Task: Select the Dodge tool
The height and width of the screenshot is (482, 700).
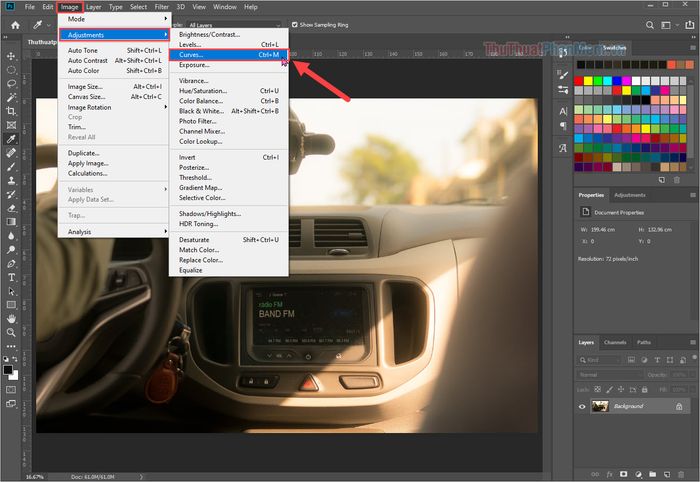Action: tap(11, 249)
